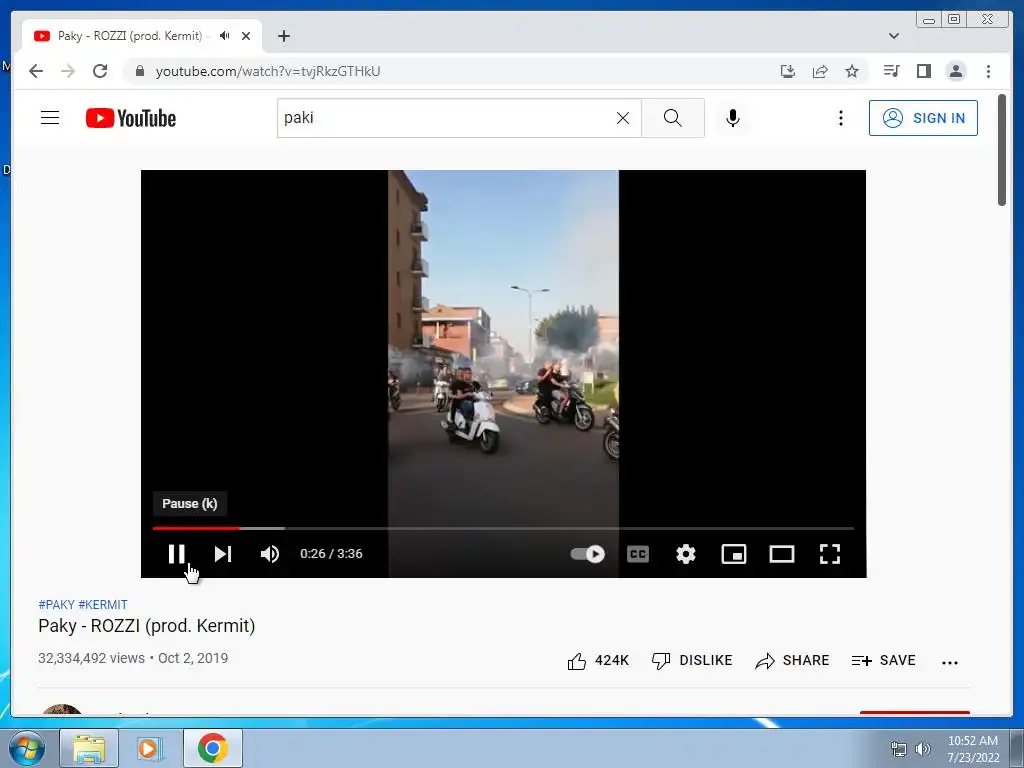Like the video (424K)

click(x=598, y=661)
